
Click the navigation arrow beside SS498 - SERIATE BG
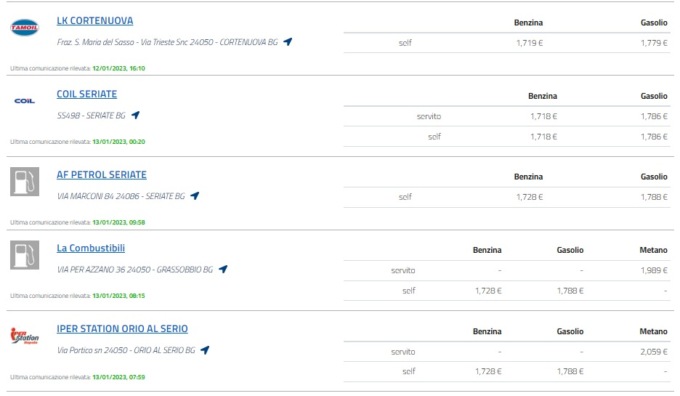135,115
